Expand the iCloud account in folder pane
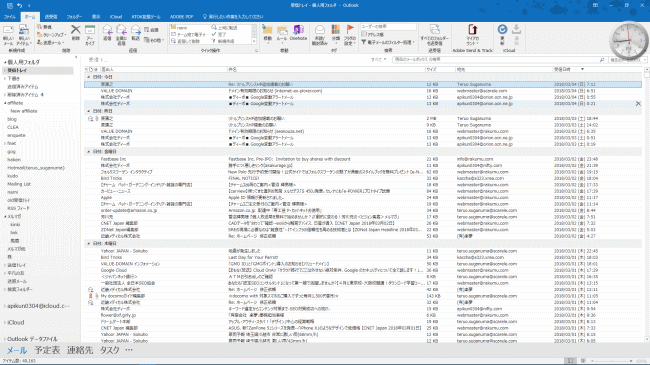The width and height of the screenshot is (650, 365). click(x=5, y=322)
